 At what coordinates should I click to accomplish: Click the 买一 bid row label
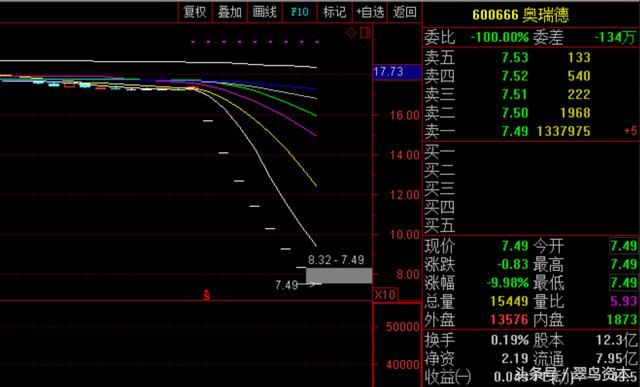click(x=439, y=152)
